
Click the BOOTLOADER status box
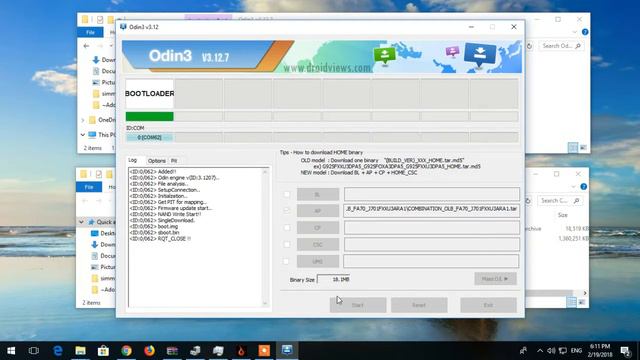pos(149,93)
